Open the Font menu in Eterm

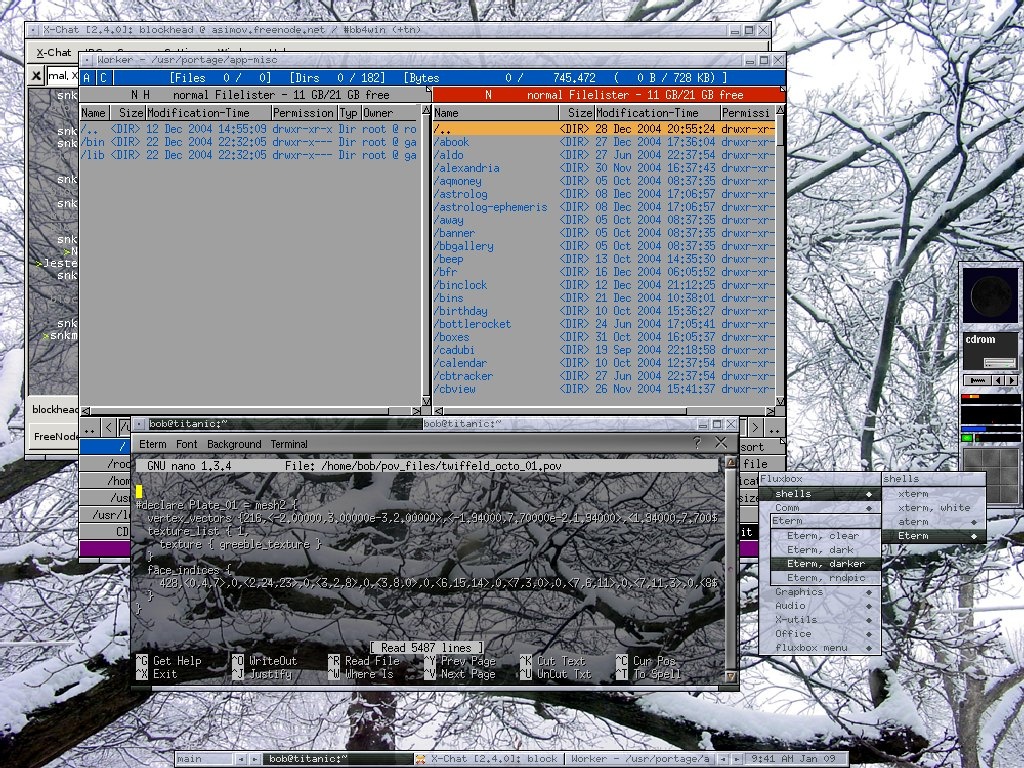186,444
